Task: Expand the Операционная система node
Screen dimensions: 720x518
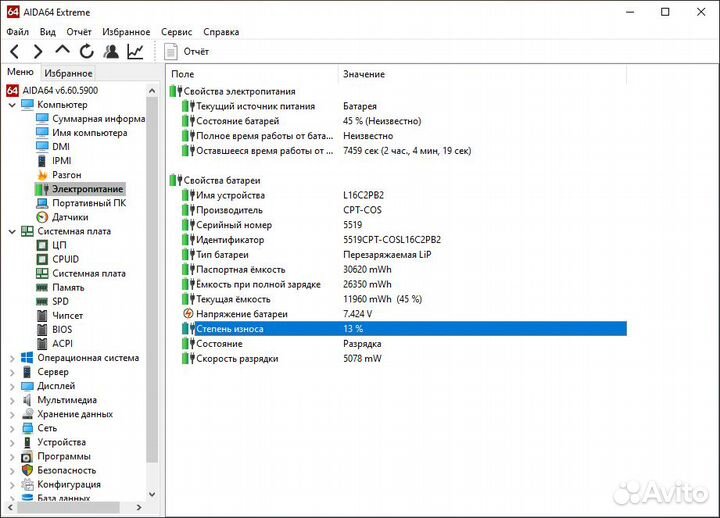Action: tap(12, 358)
